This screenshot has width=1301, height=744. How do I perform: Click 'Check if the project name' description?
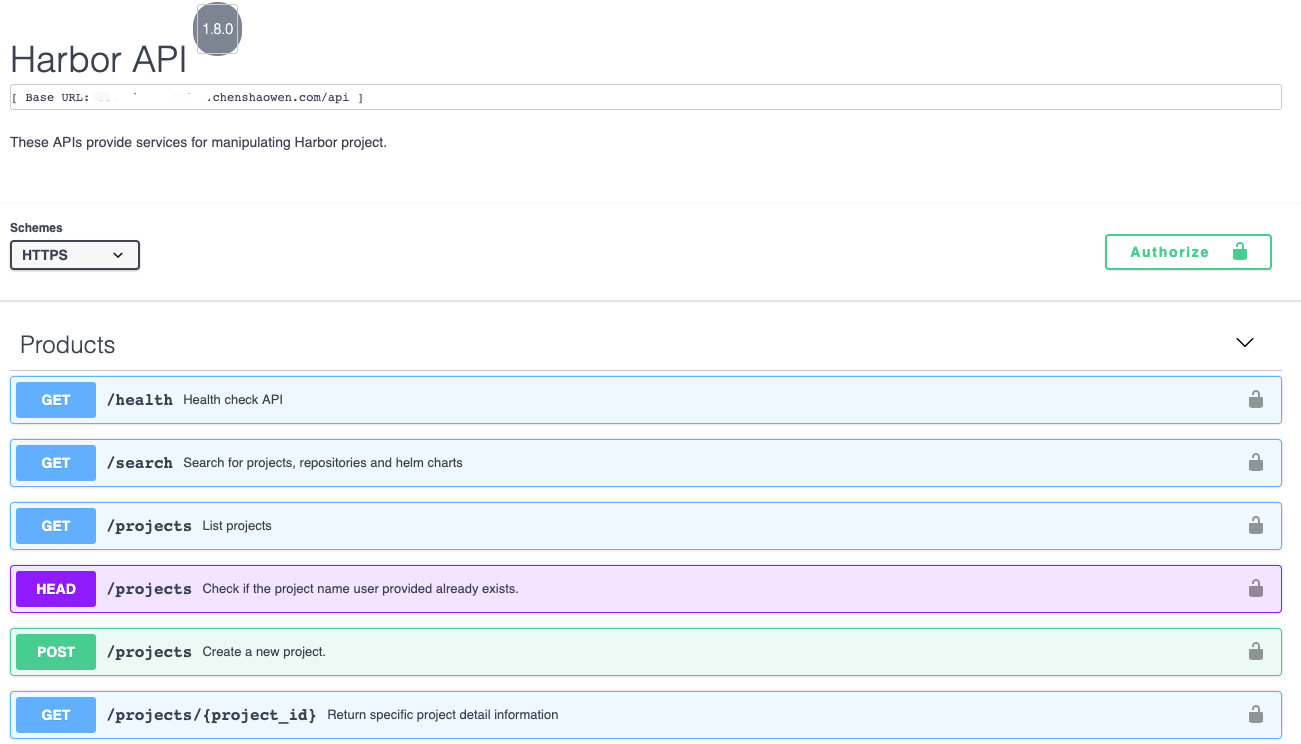tap(360, 589)
